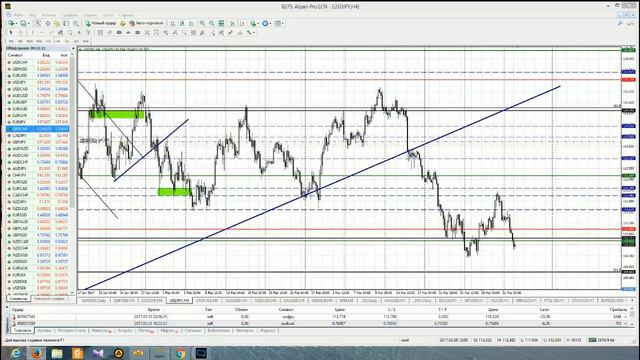The height and width of the screenshot is (360, 640).
Task: Open the История Счета terminal tab
Action: pyautogui.click(x=71, y=331)
